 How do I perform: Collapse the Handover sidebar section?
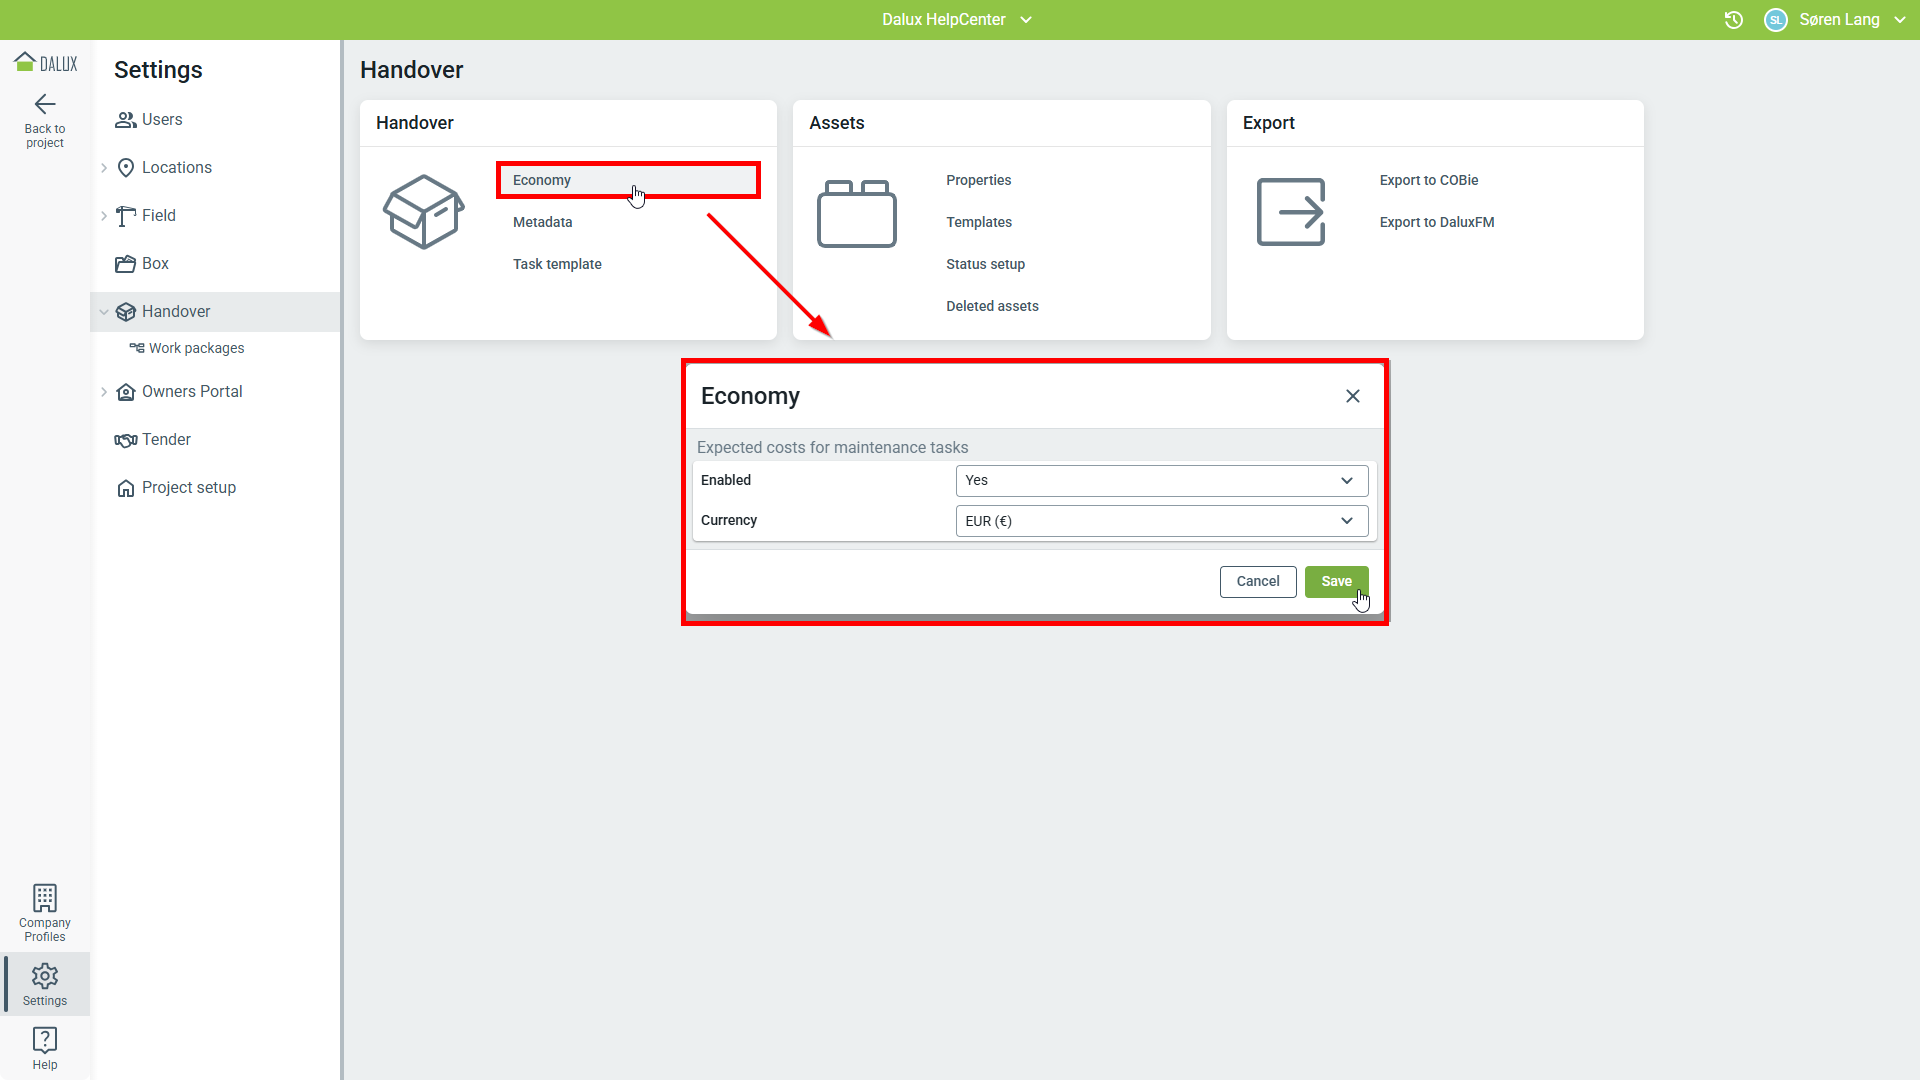pyautogui.click(x=104, y=312)
